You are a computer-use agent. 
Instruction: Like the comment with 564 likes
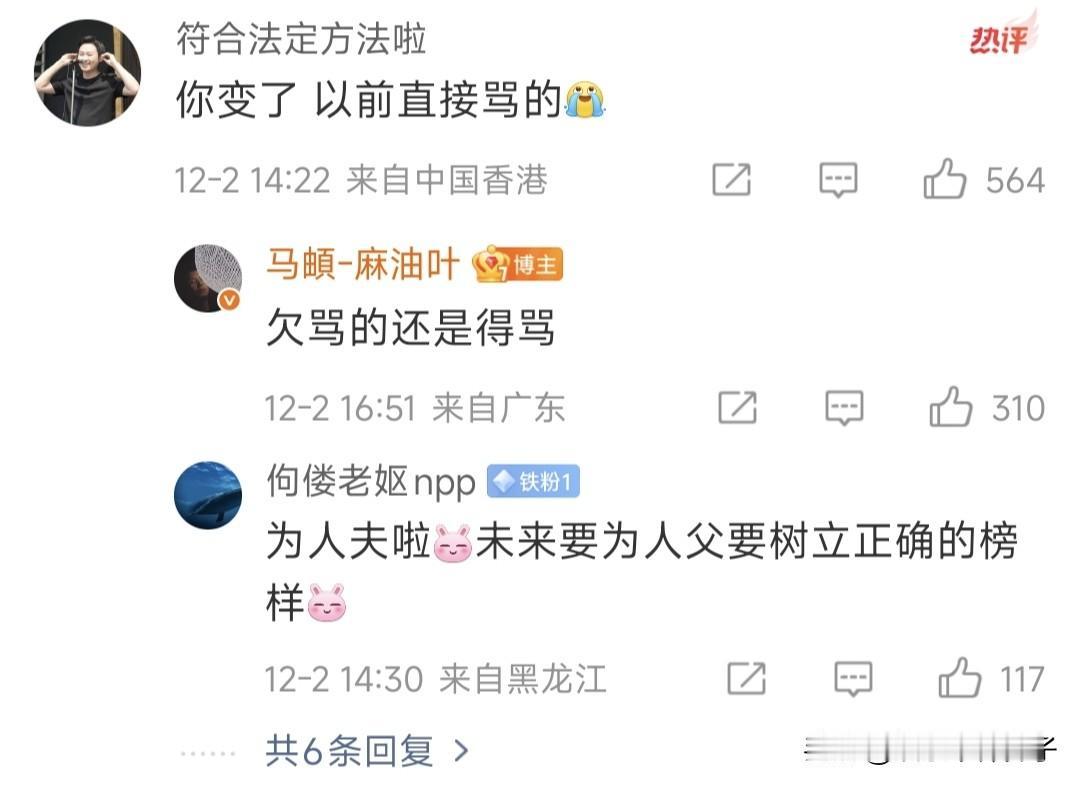[x=944, y=180]
